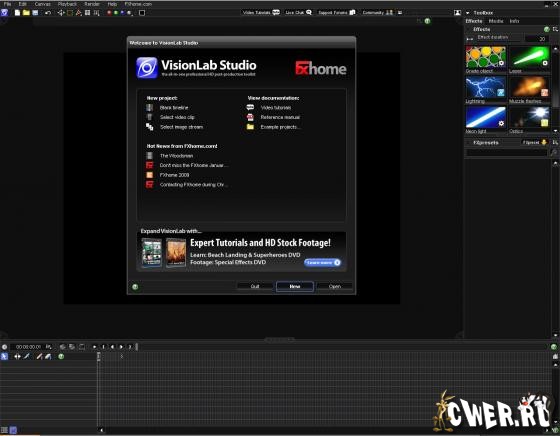Image resolution: width=560 pixels, height=436 pixels.
Task: Open the Edit menu
Action: click(22, 4)
